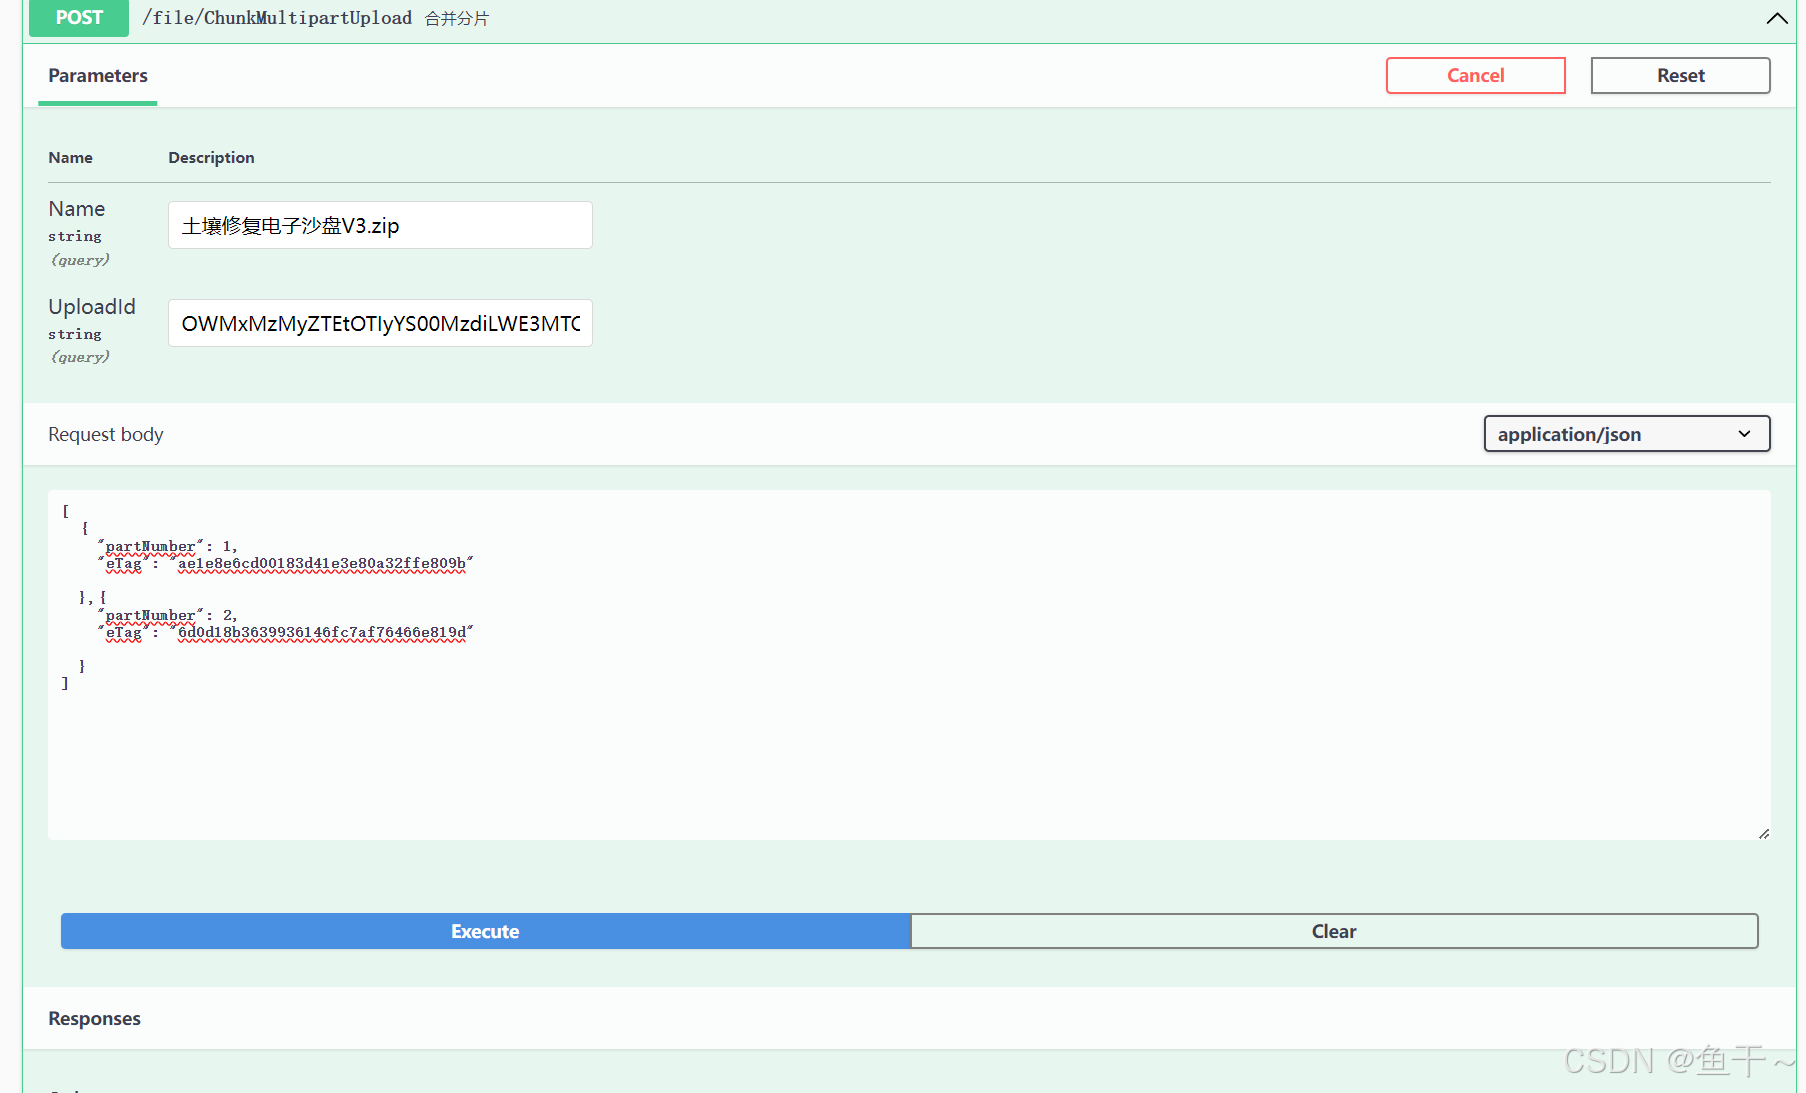This screenshot has width=1806, height=1093.
Task: Click the Reset button
Action: pos(1680,76)
